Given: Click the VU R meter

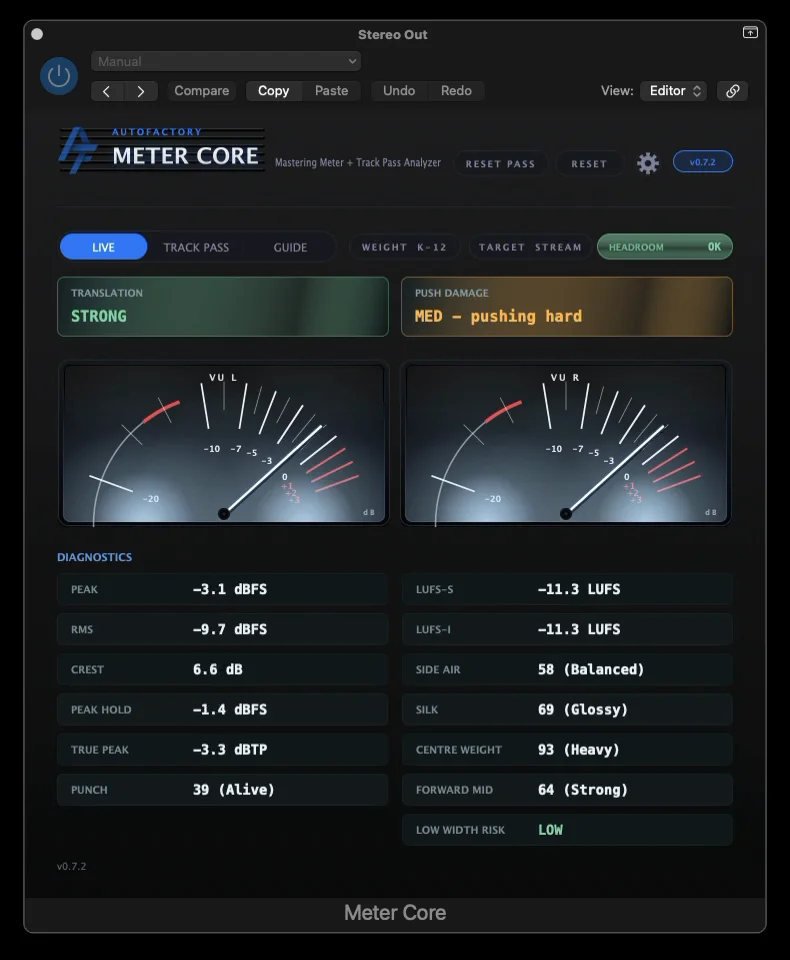Looking at the screenshot, I should click(566, 443).
